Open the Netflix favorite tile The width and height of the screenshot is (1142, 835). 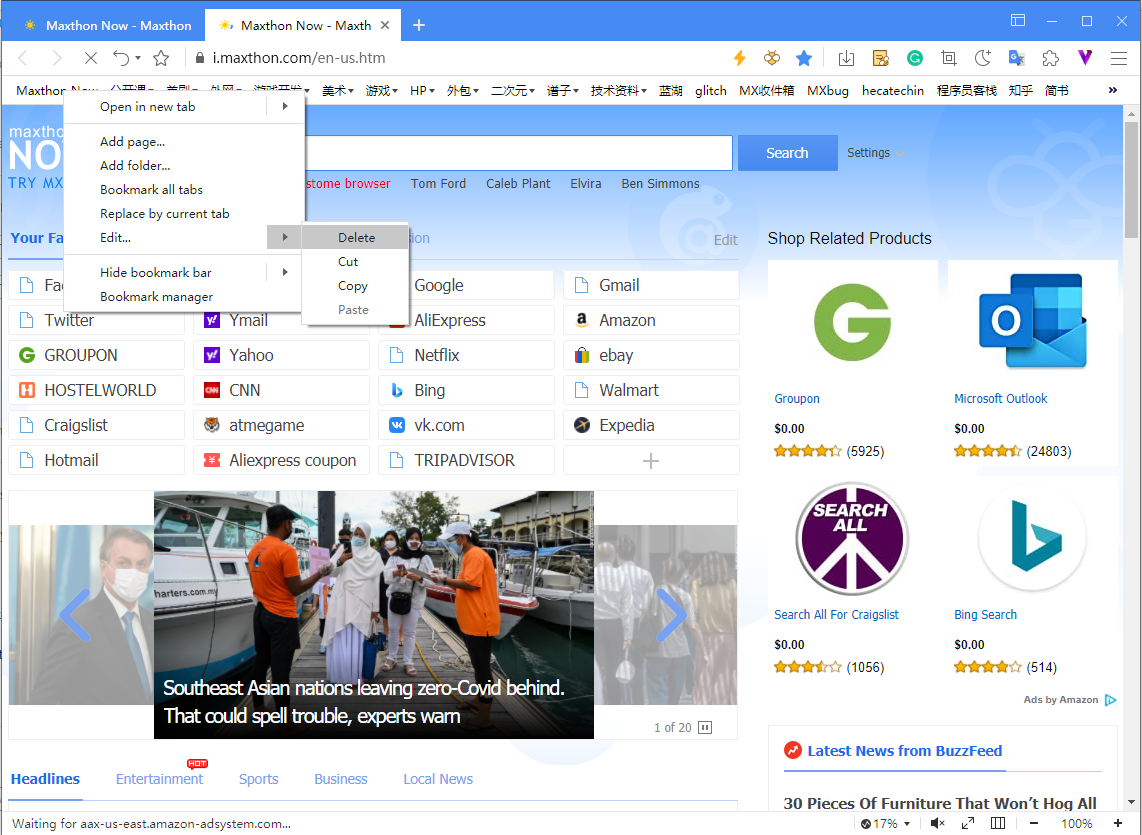click(466, 355)
